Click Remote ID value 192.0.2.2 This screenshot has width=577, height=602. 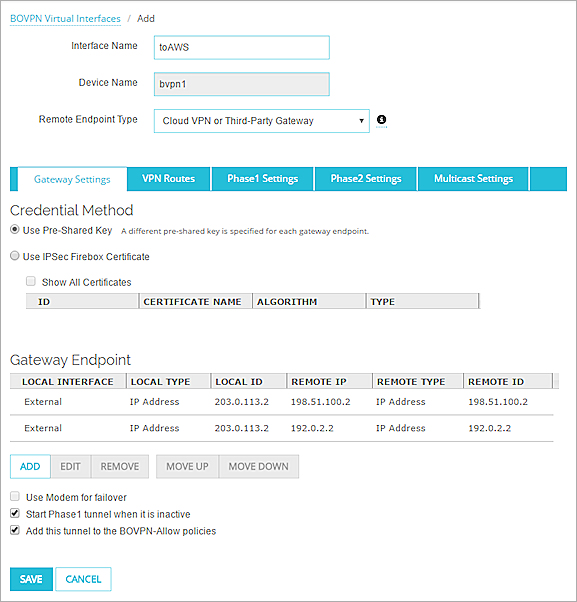click(x=489, y=428)
